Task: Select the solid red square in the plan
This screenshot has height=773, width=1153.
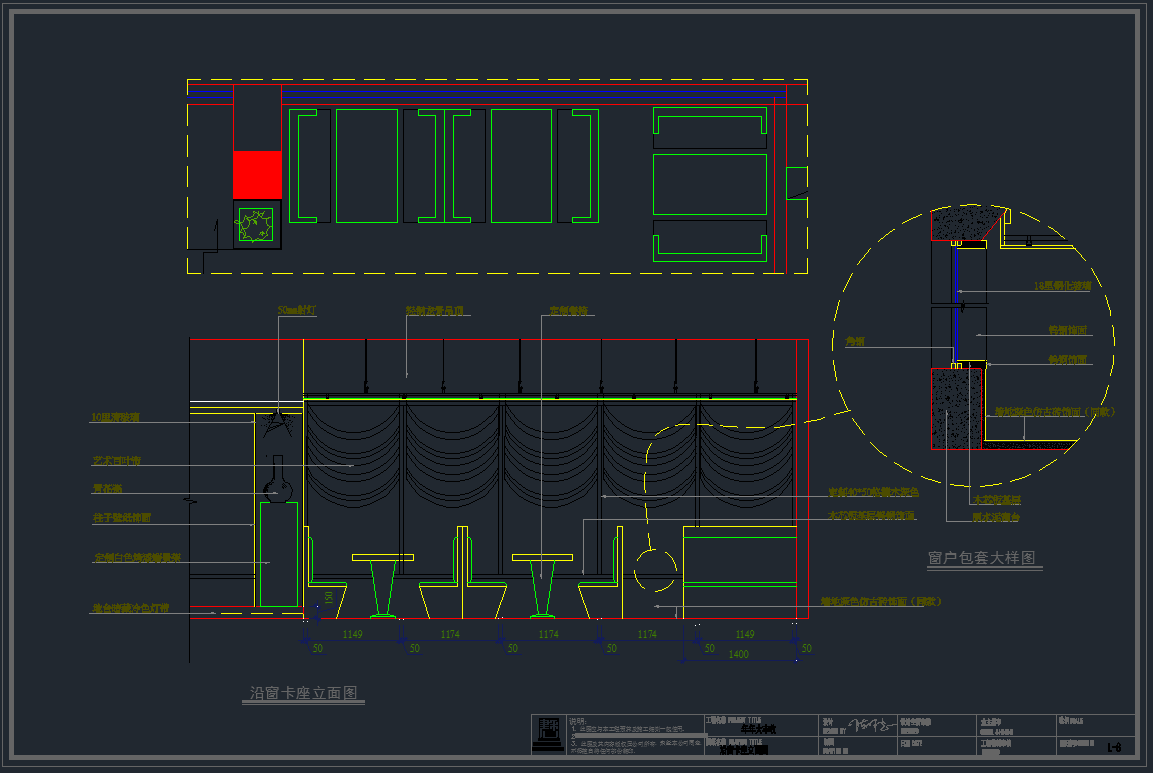Action: tap(257, 175)
